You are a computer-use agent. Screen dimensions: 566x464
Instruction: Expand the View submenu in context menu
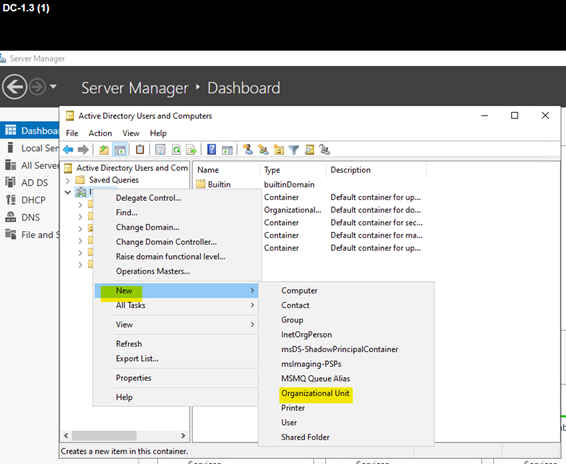176,325
